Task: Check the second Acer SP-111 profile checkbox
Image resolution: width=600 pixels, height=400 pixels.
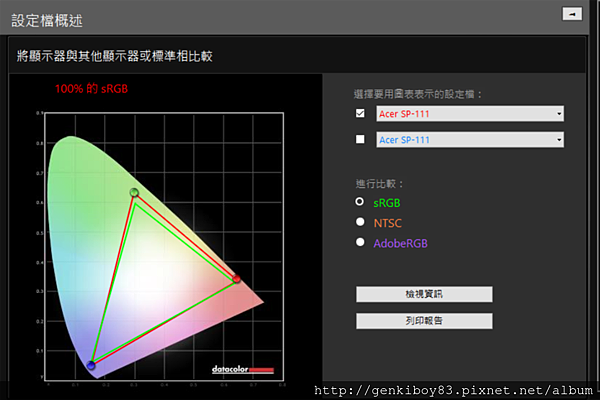Action: [360, 139]
